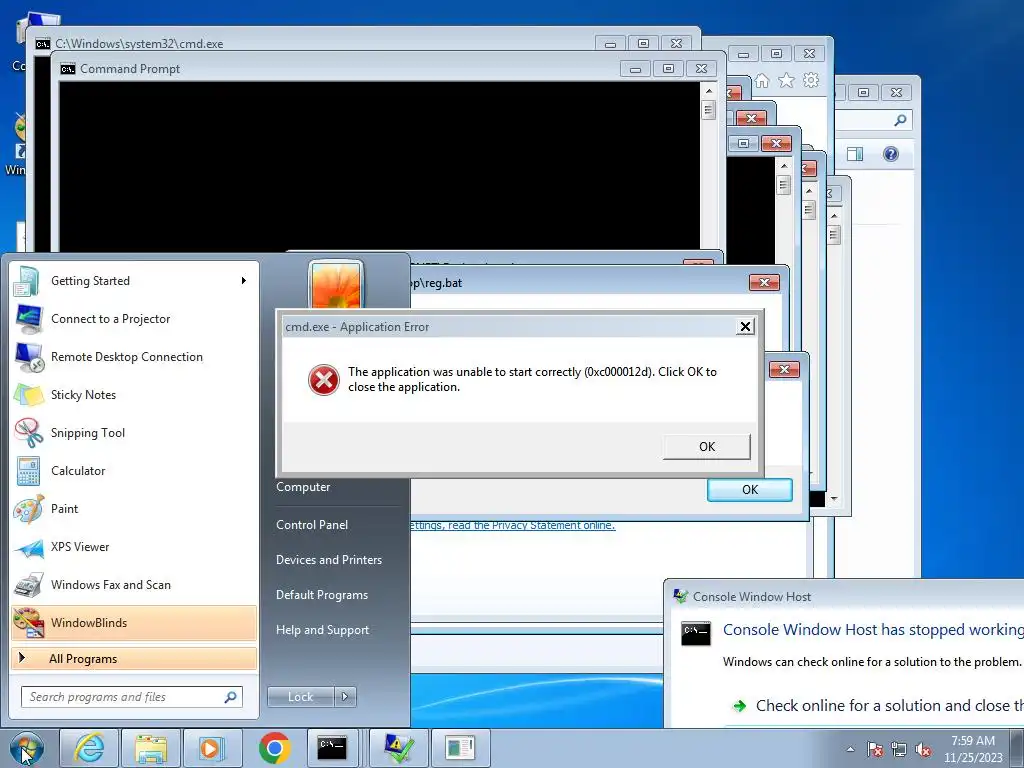The height and width of the screenshot is (768, 1024).
Task: Click the 7:59 AM clock in the tray
Action: tap(973, 741)
